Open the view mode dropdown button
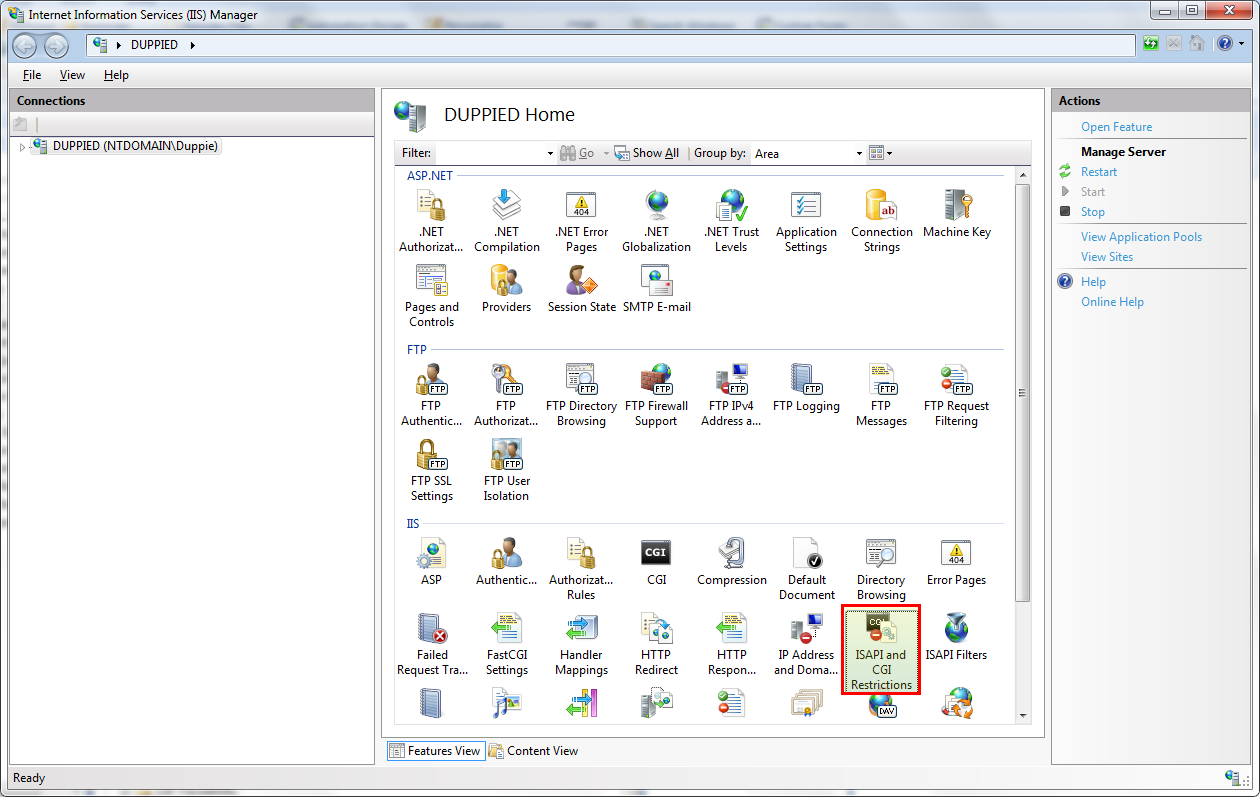This screenshot has height=797, width=1260. pyautogui.click(x=880, y=153)
